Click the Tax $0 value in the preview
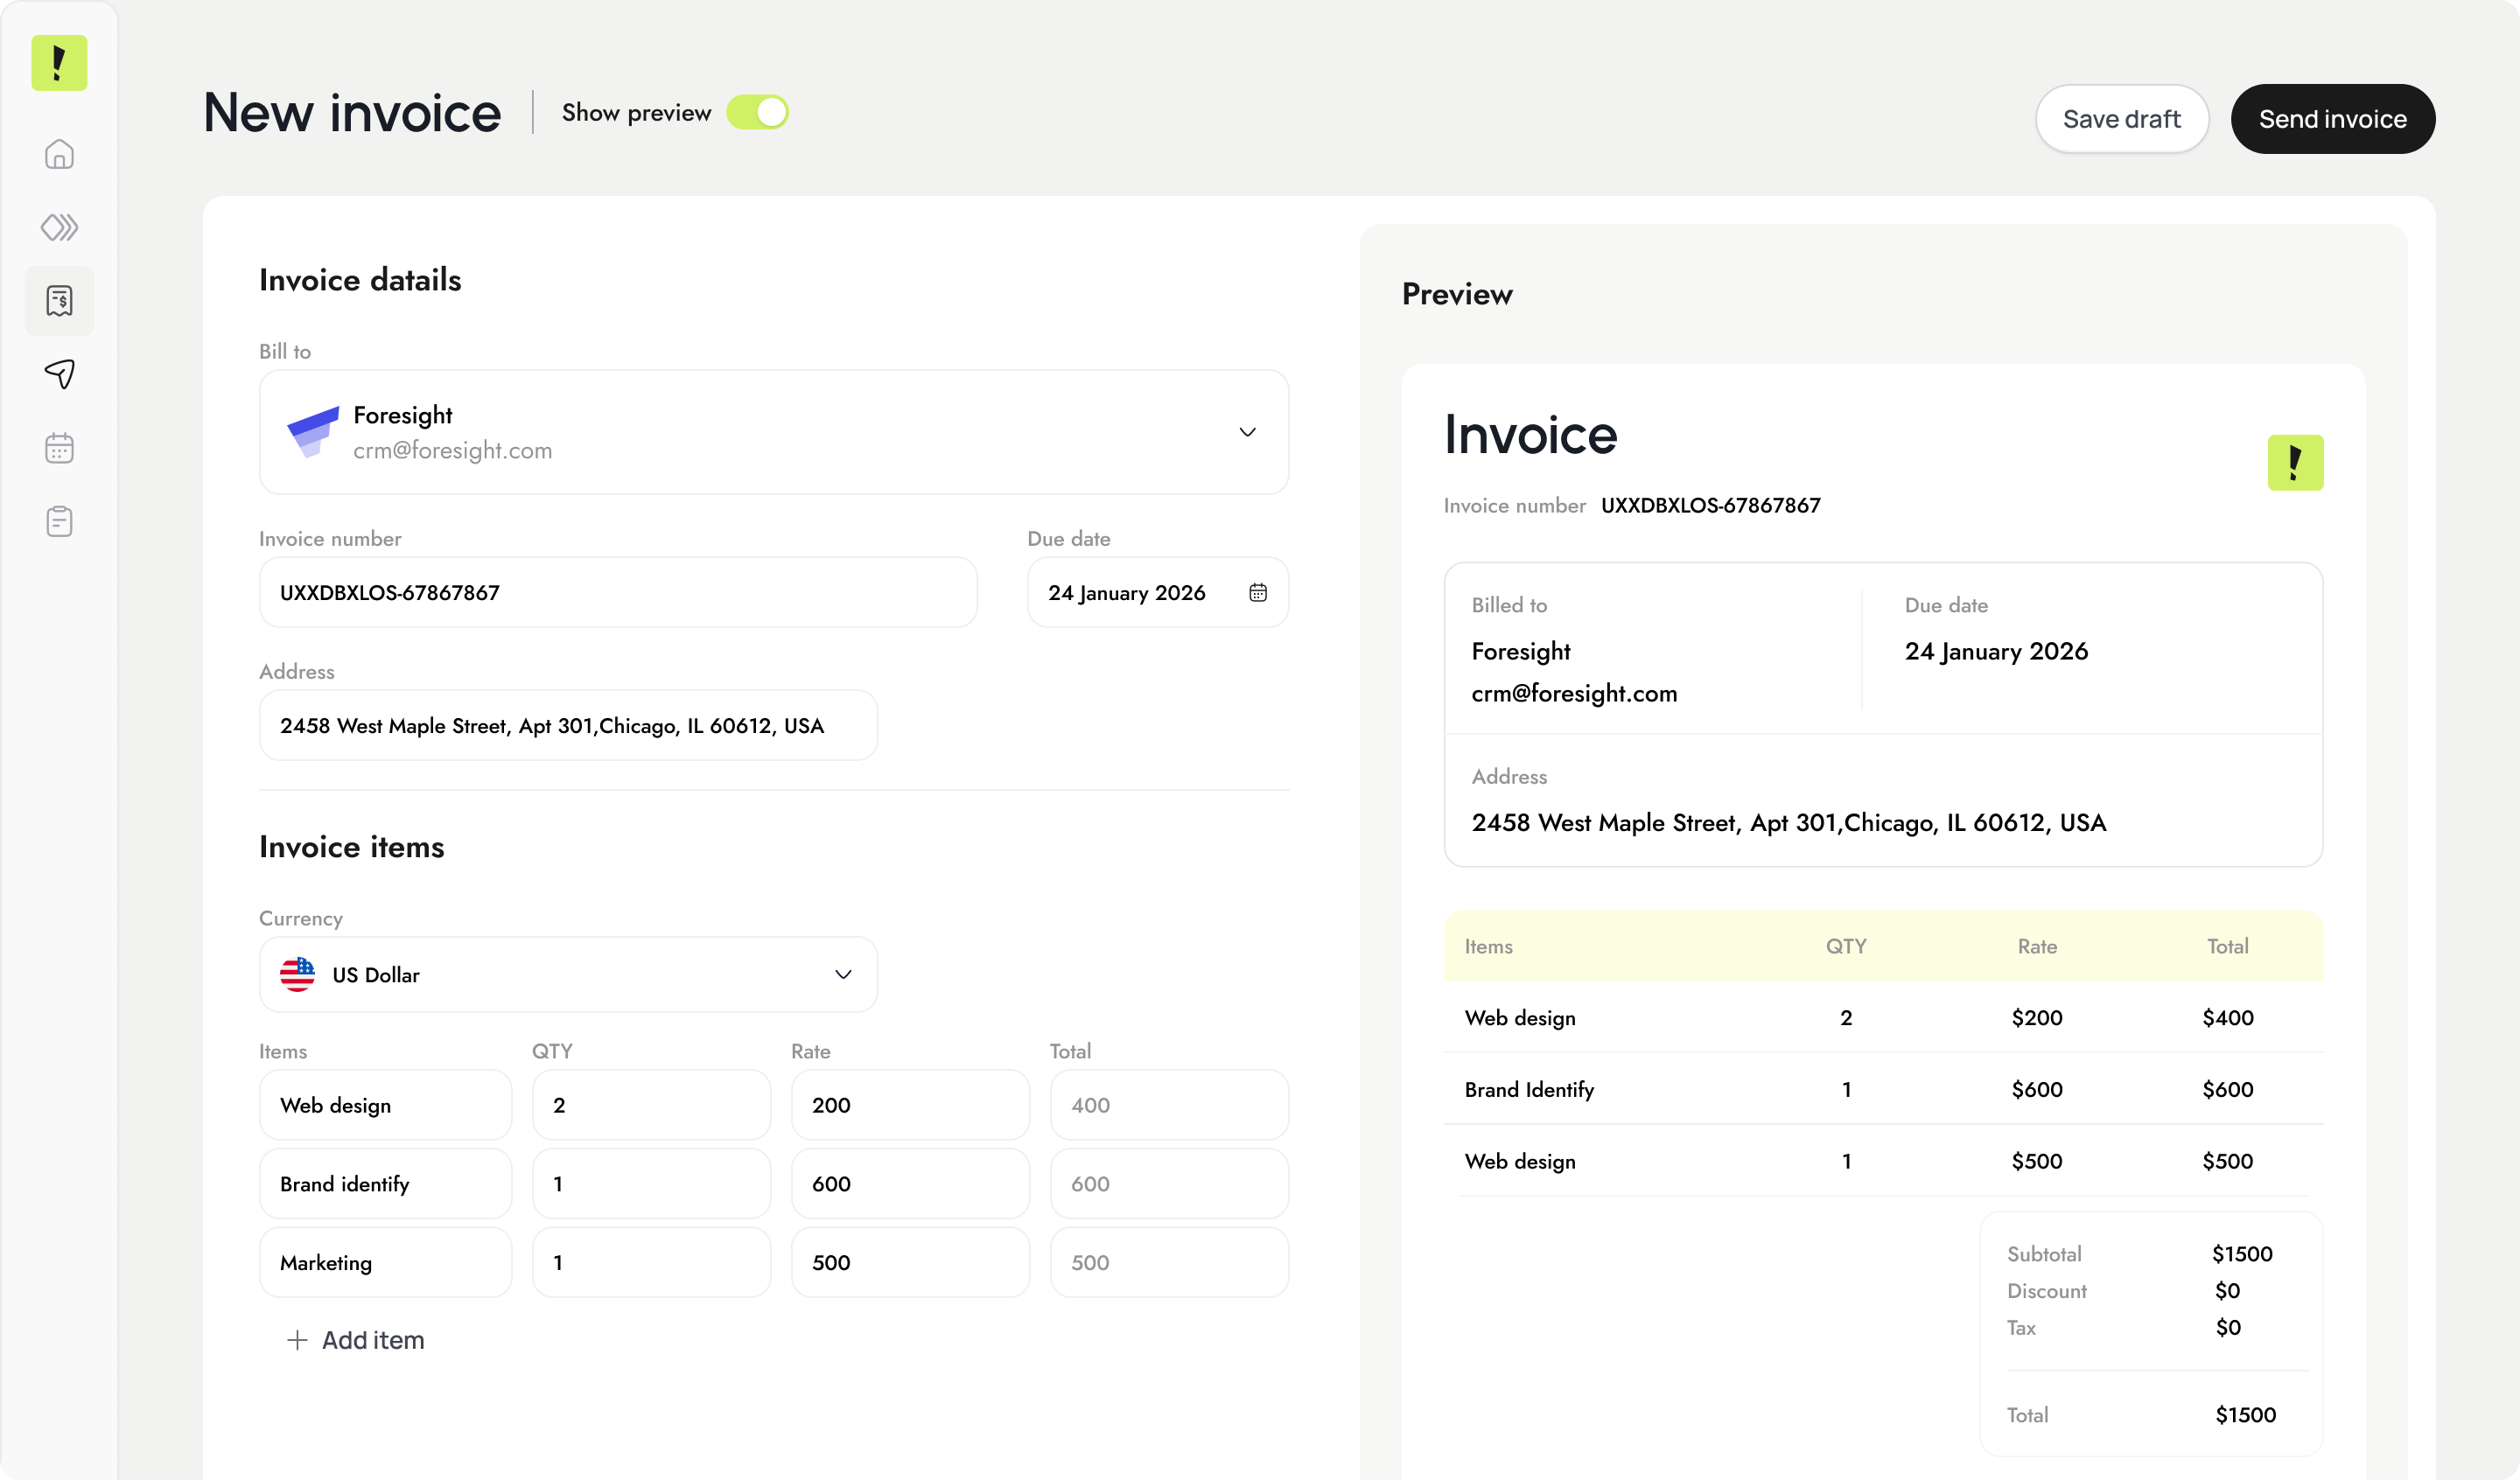The width and height of the screenshot is (2520, 1480). 2227,1327
